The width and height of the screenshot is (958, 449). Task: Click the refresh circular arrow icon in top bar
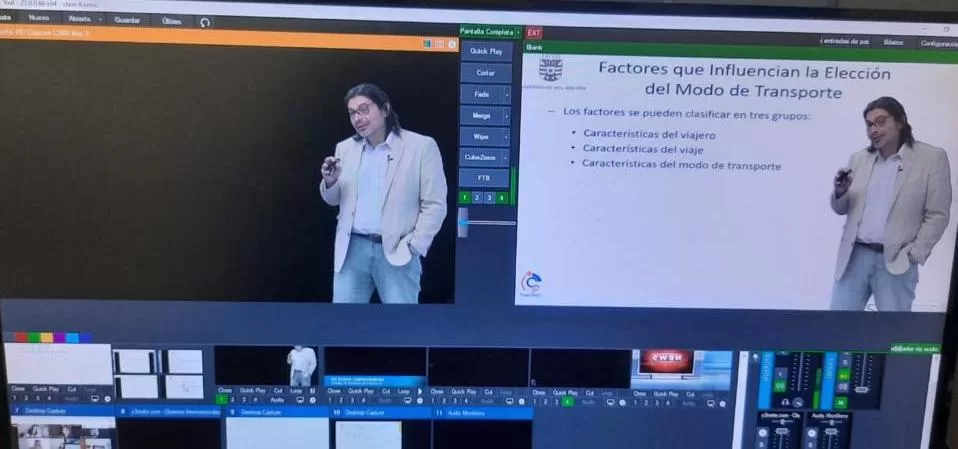pos(205,22)
